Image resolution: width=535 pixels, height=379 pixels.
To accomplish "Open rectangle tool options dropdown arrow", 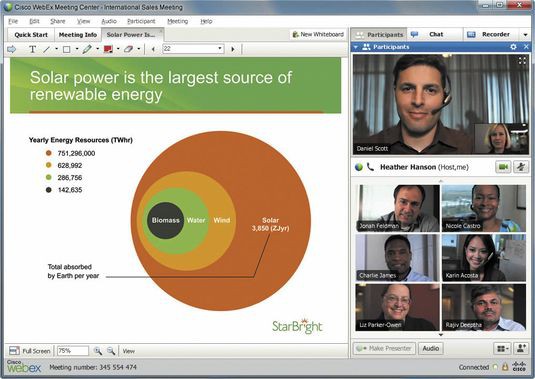I will point(77,49).
